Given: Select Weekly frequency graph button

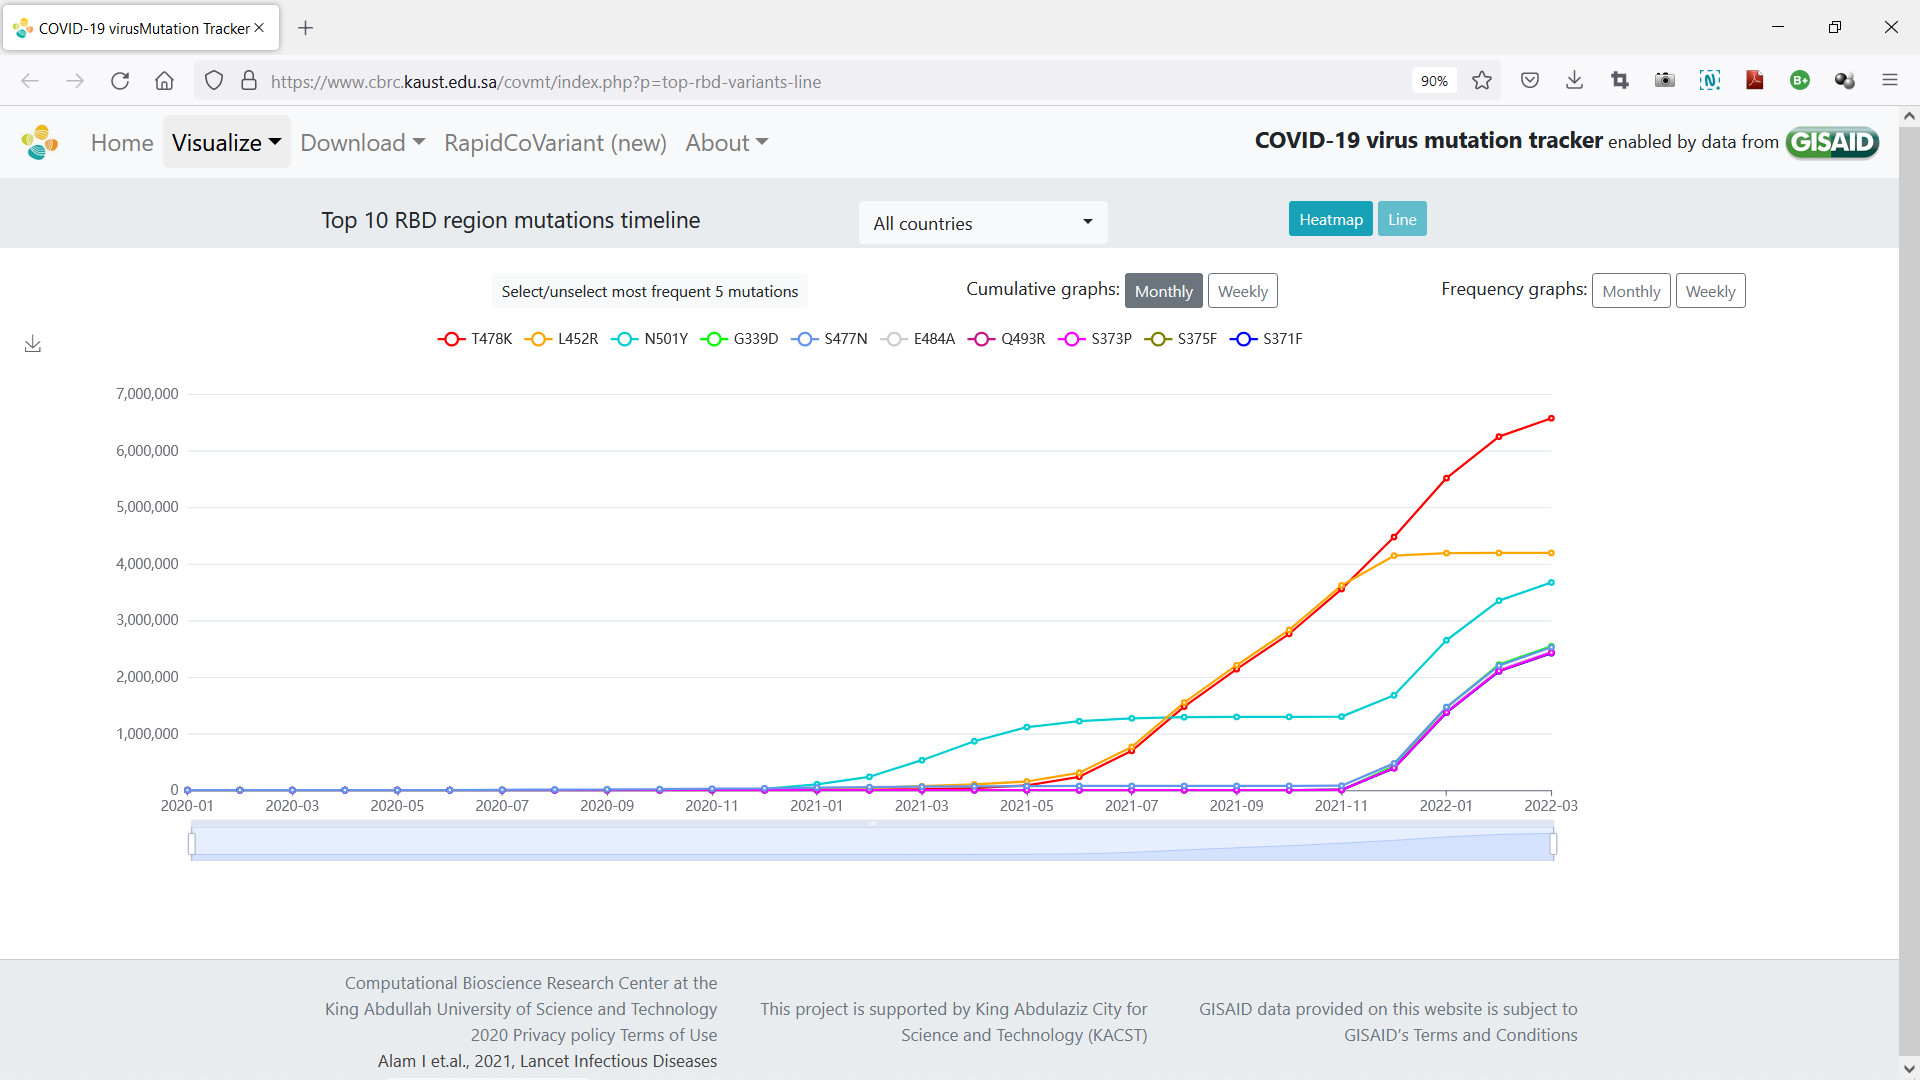Looking at the screenshot, I should (x=1710, y=291).
